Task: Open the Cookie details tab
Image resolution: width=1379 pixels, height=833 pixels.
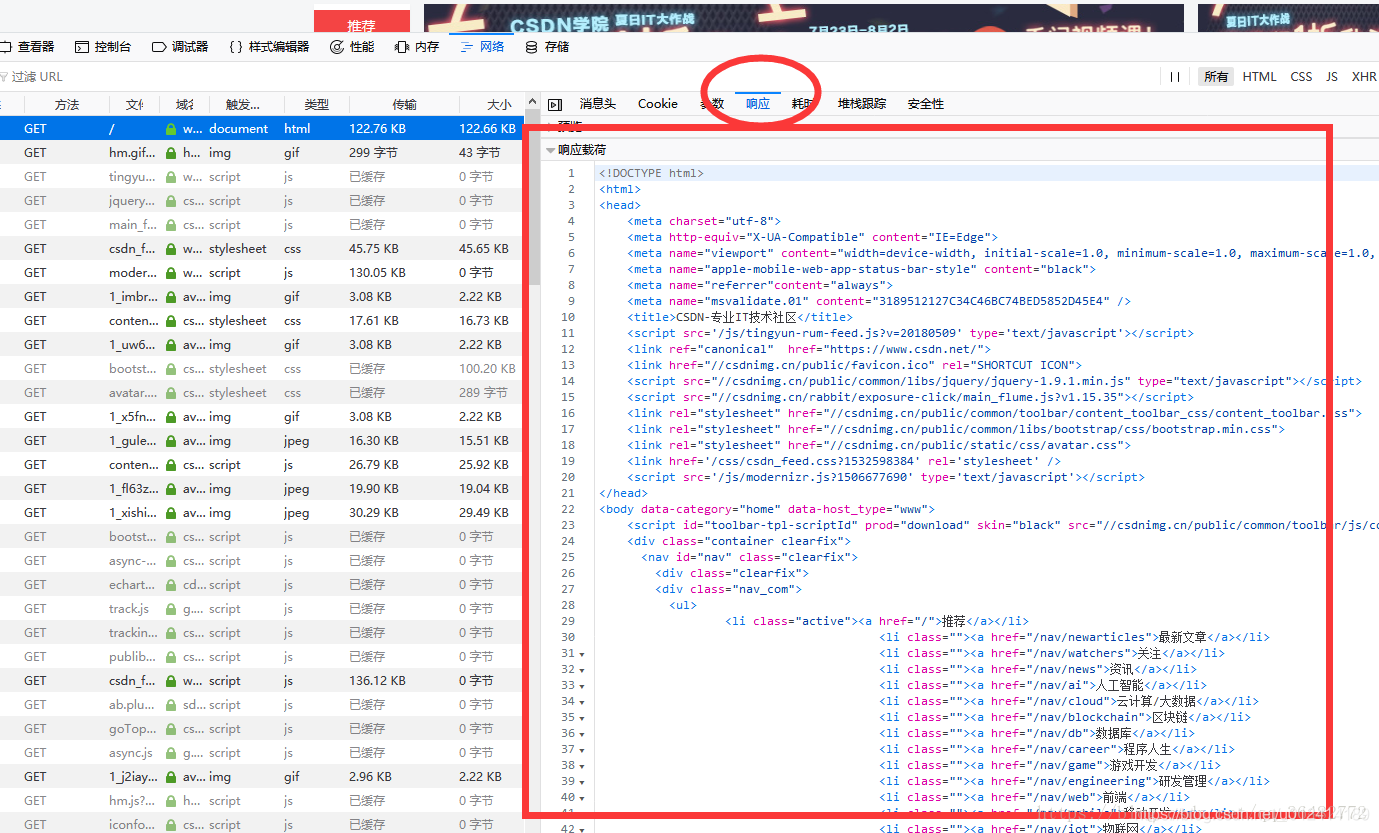Action: pos(658,104)
